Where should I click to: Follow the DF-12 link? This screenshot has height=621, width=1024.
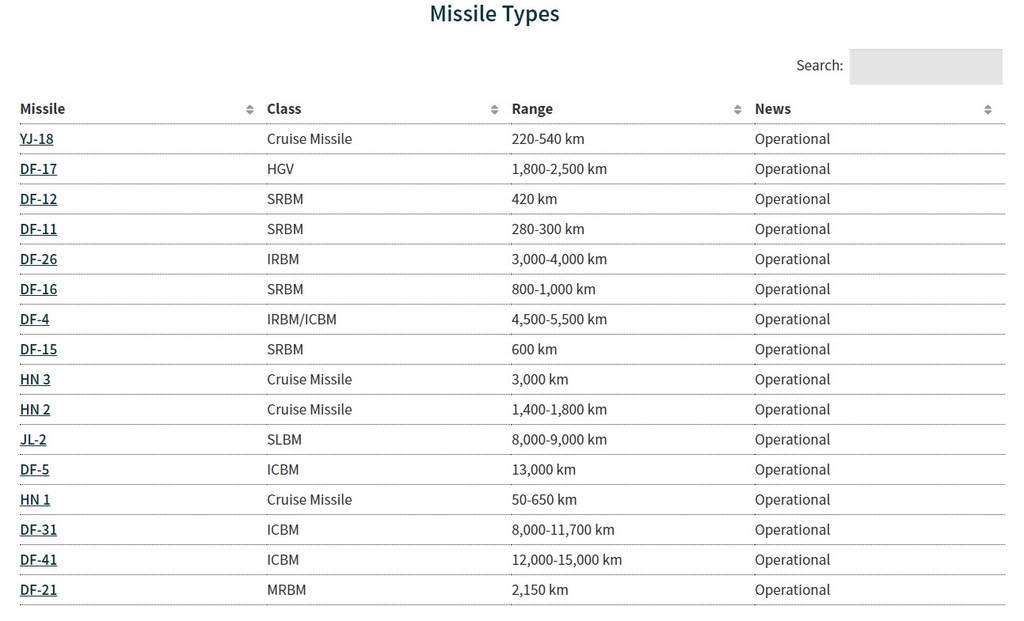[38, 199]
